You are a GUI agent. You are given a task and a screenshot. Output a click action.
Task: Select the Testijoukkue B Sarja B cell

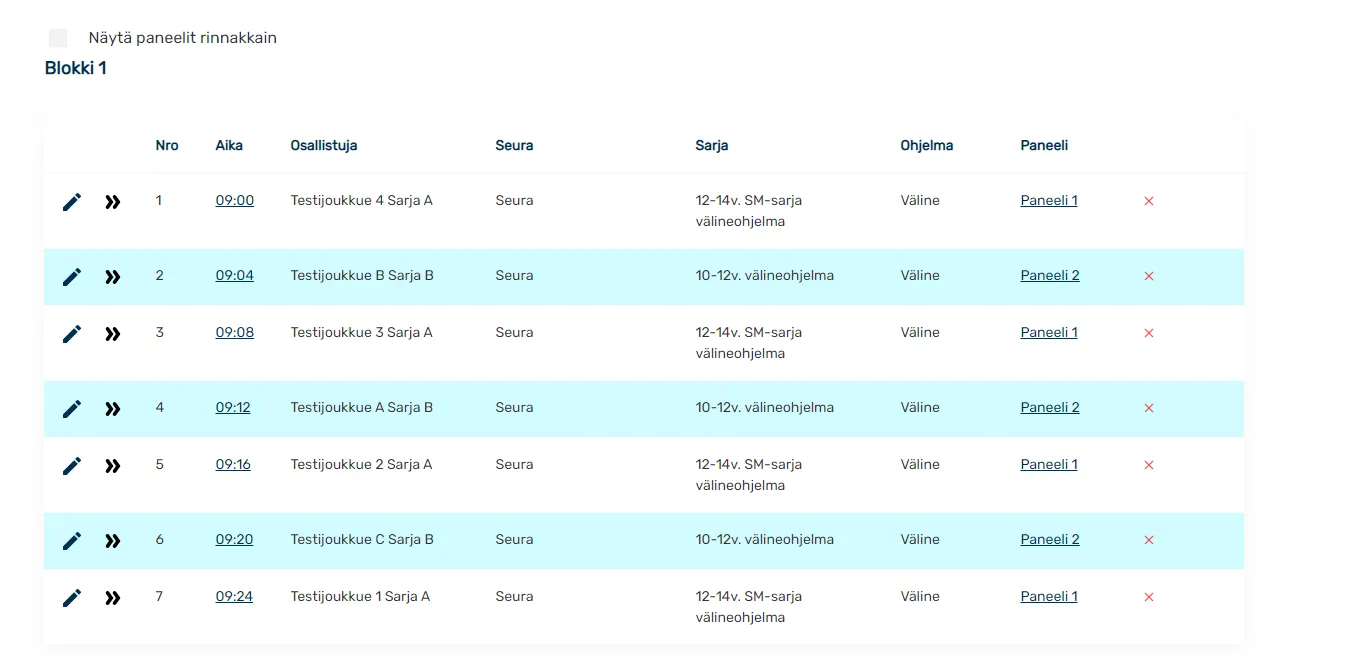362,275
